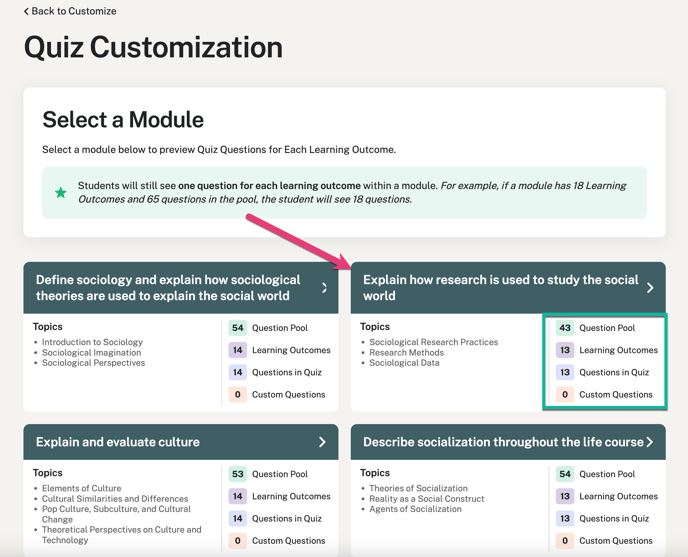Click 13 Learning Outcomes badge in research card
This screenshot has height=557, width=688.
pyautogui.click(x=565, y=350)
